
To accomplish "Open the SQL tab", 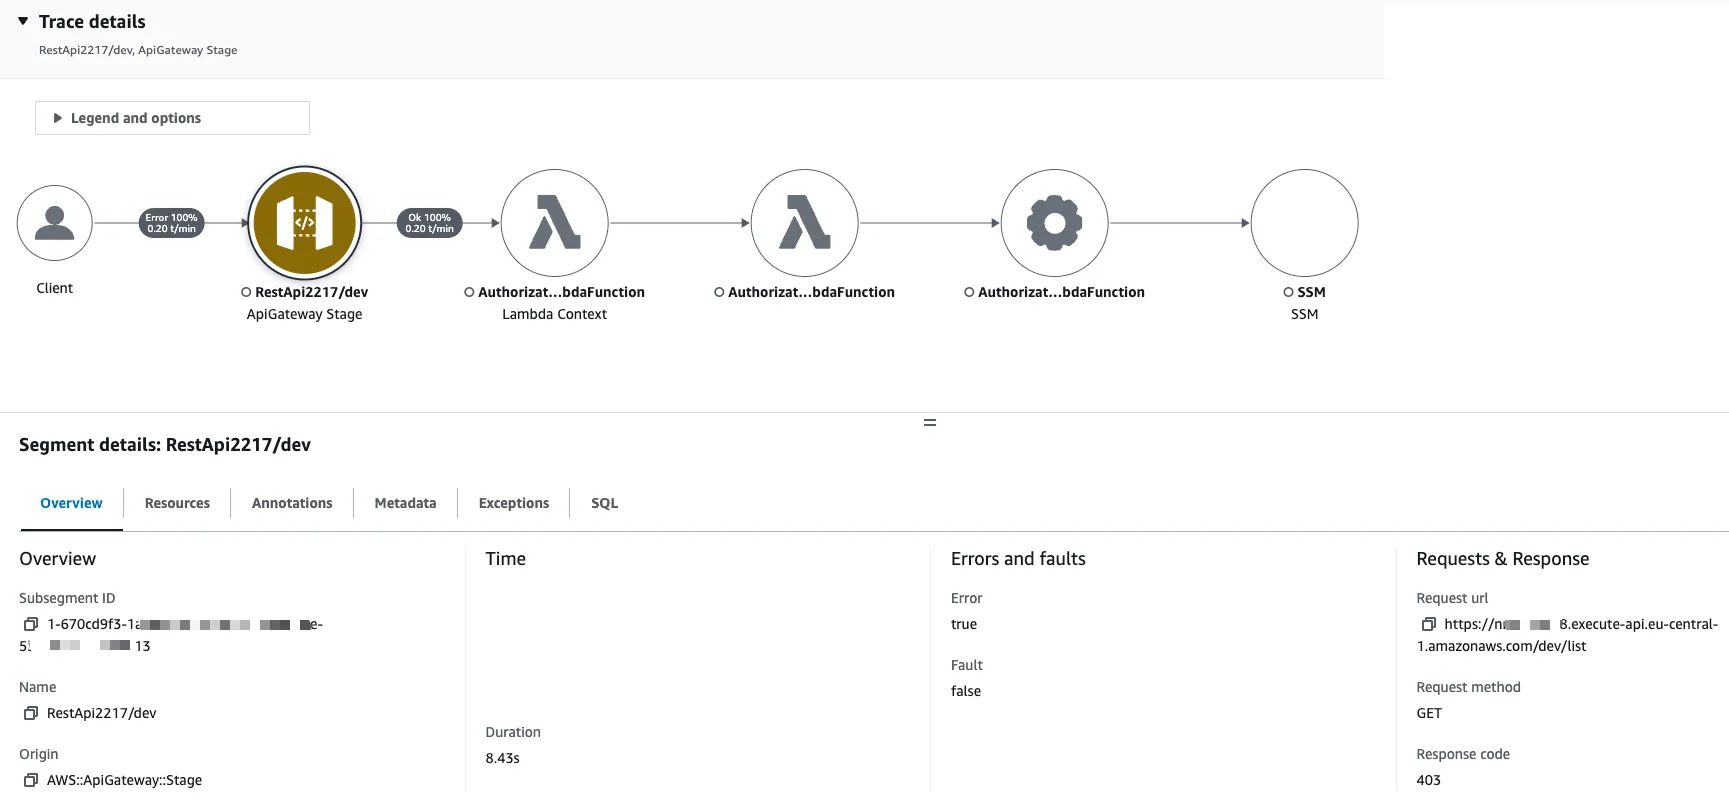I will click(604, 503).
